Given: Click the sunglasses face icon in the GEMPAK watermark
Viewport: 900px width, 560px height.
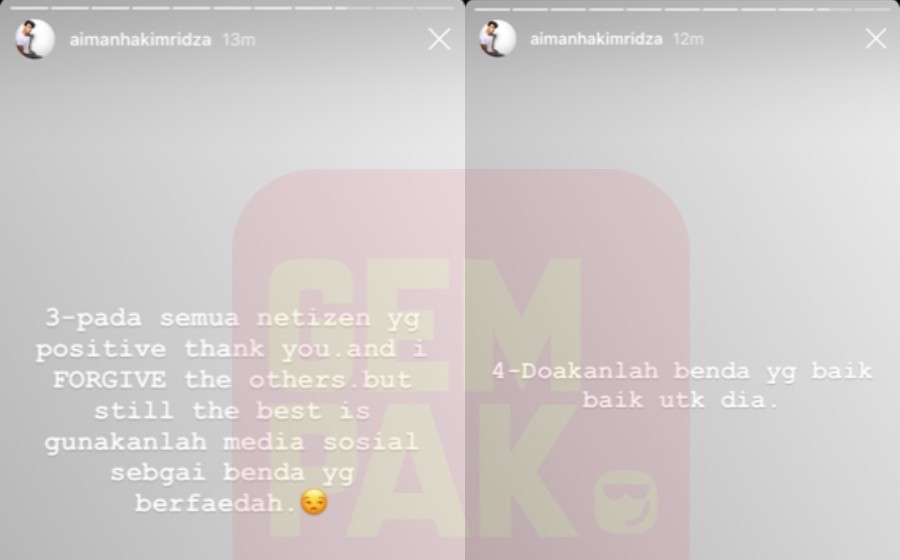Looking at the screenshot, I should 624,501.
